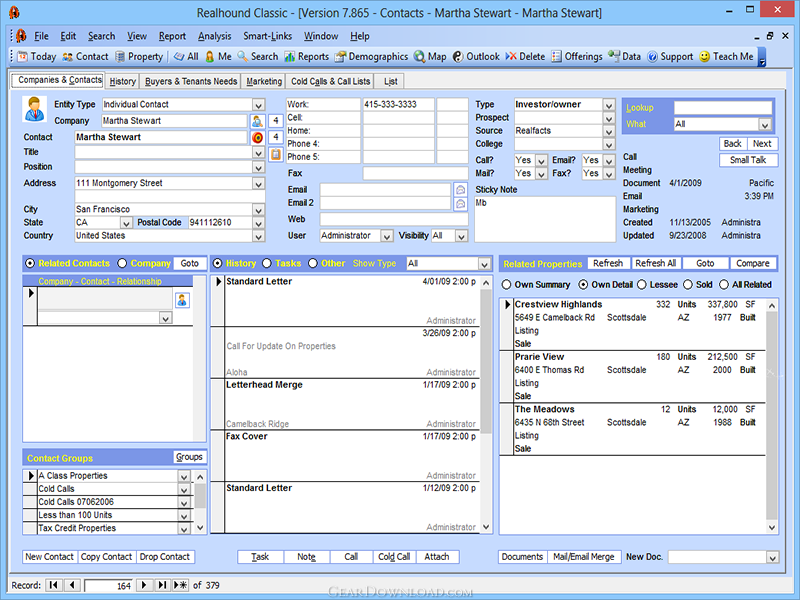
Task: Click the Delete toolbar icon
Action: [x=511, y=57]
